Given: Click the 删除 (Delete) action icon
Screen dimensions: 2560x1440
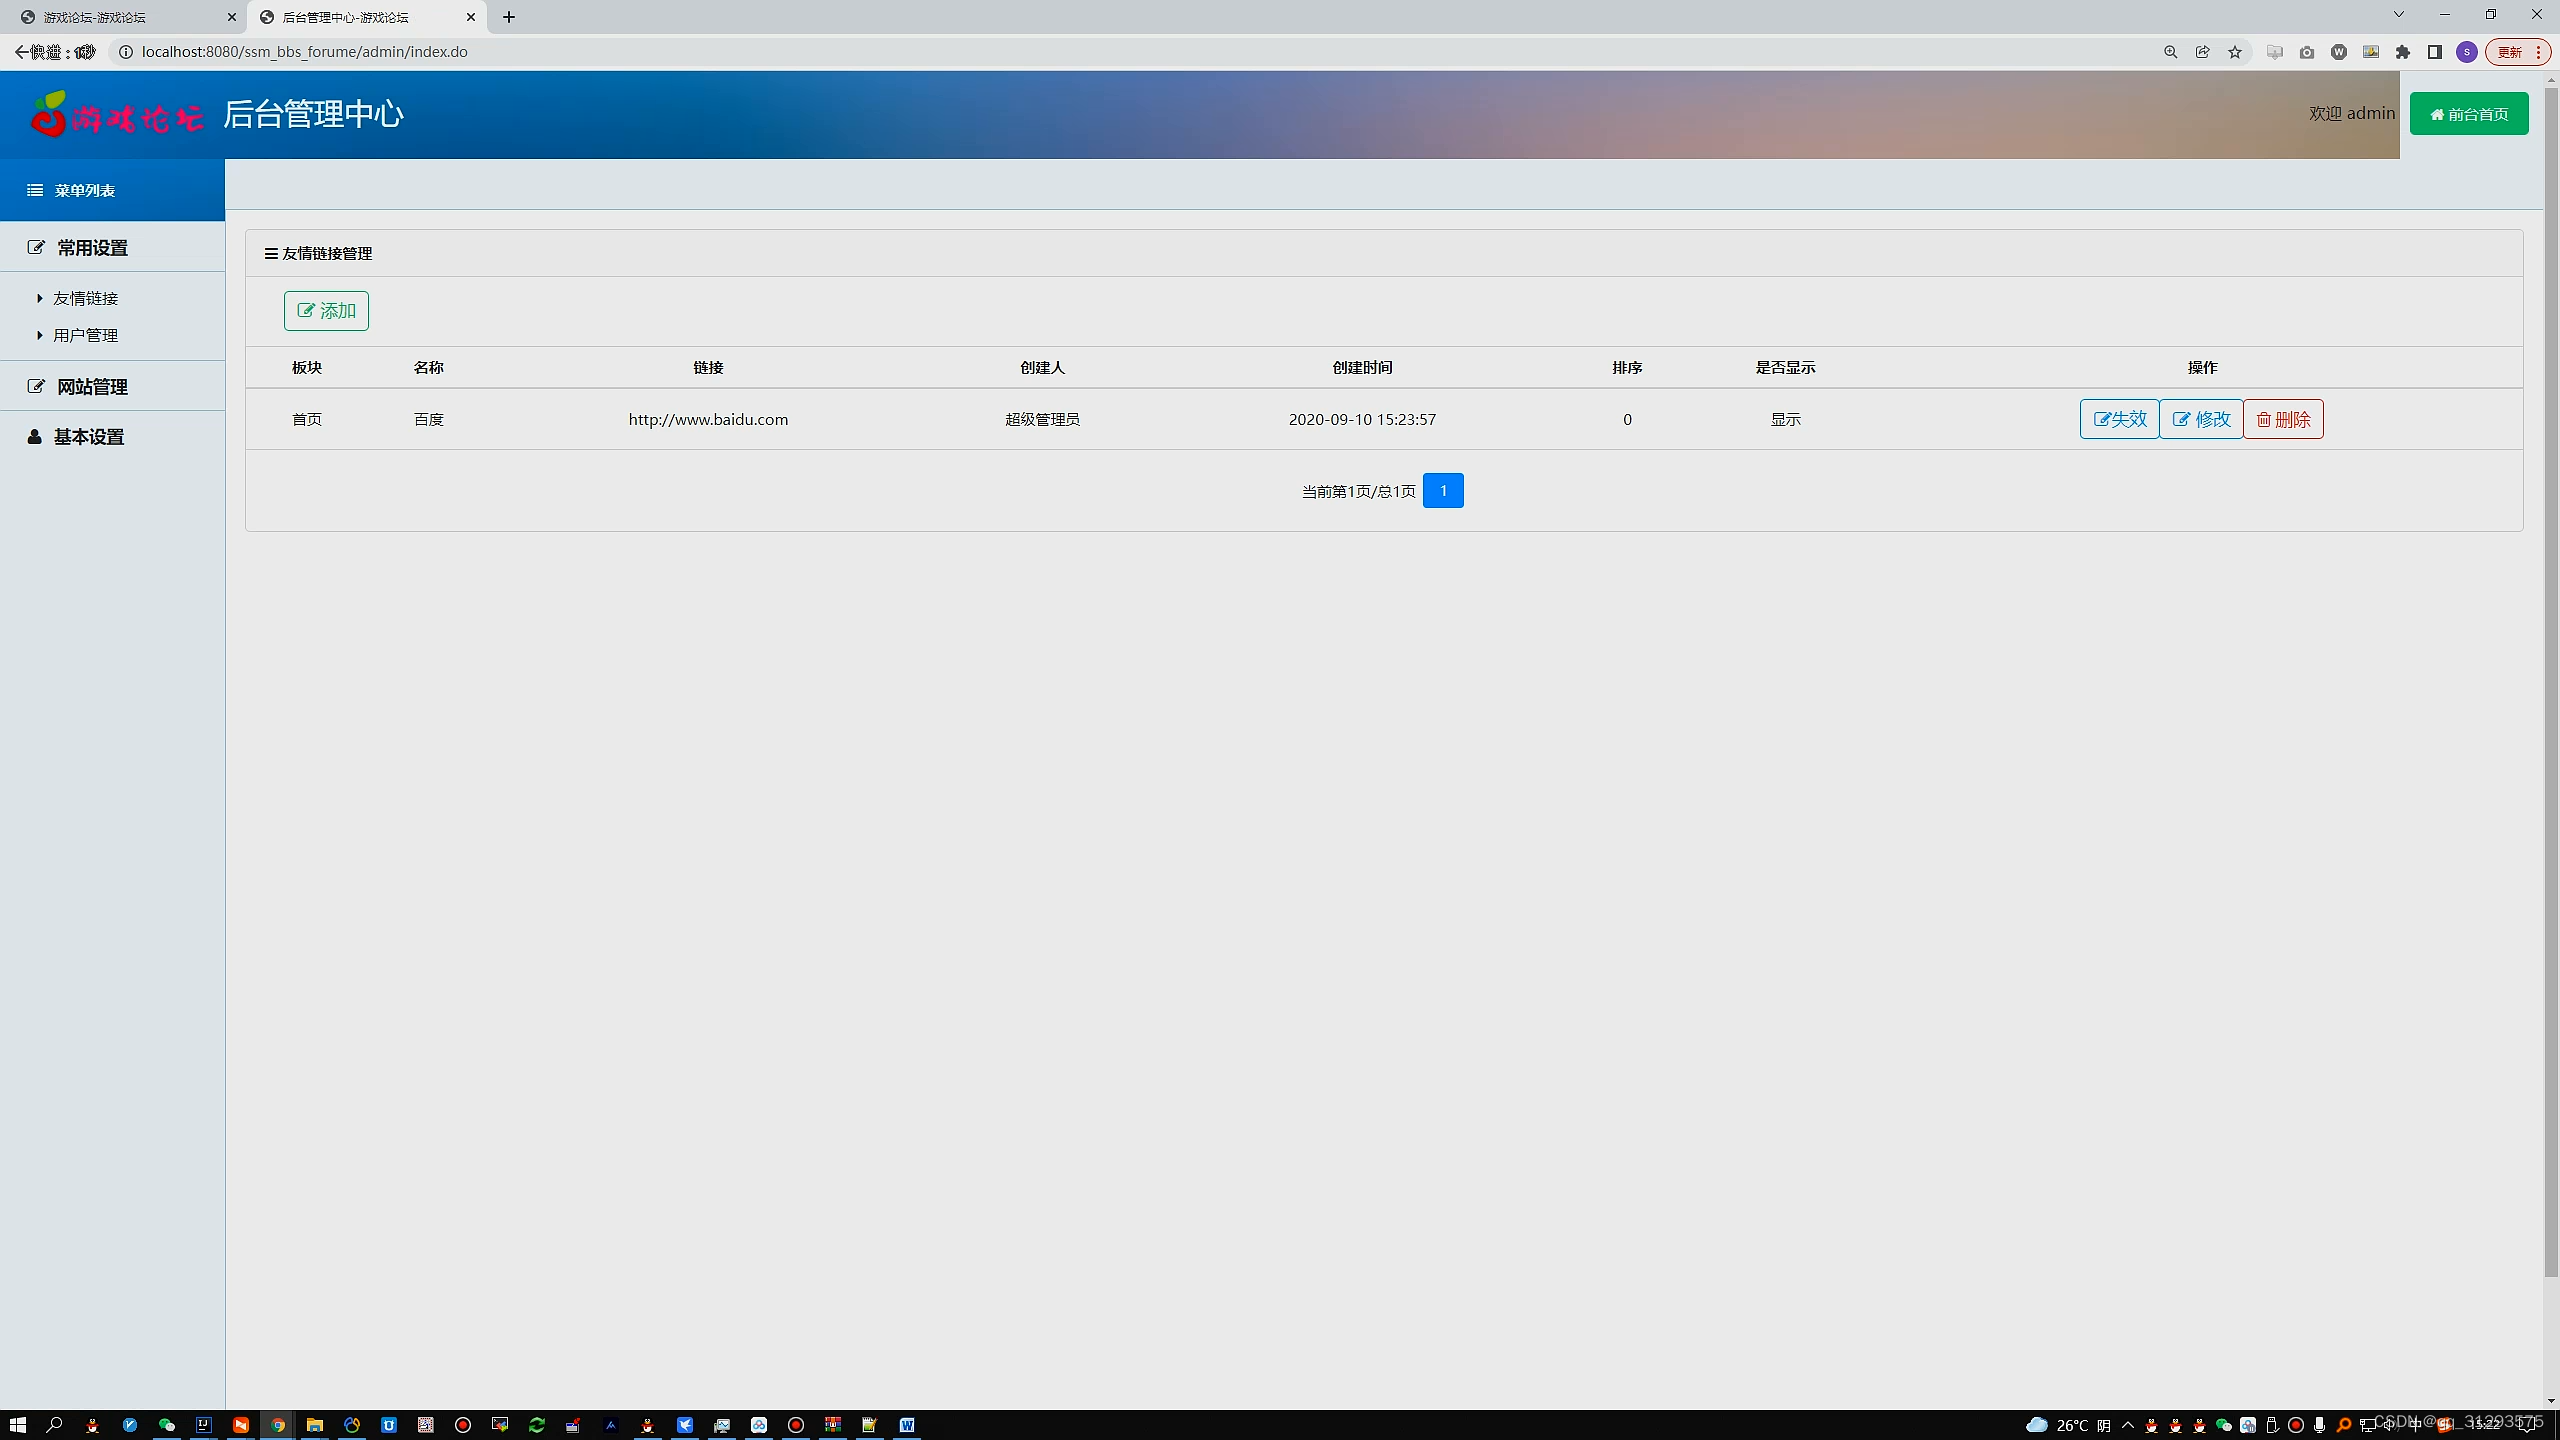Looking at the screenshot, I should click(x=2282, y=418).
